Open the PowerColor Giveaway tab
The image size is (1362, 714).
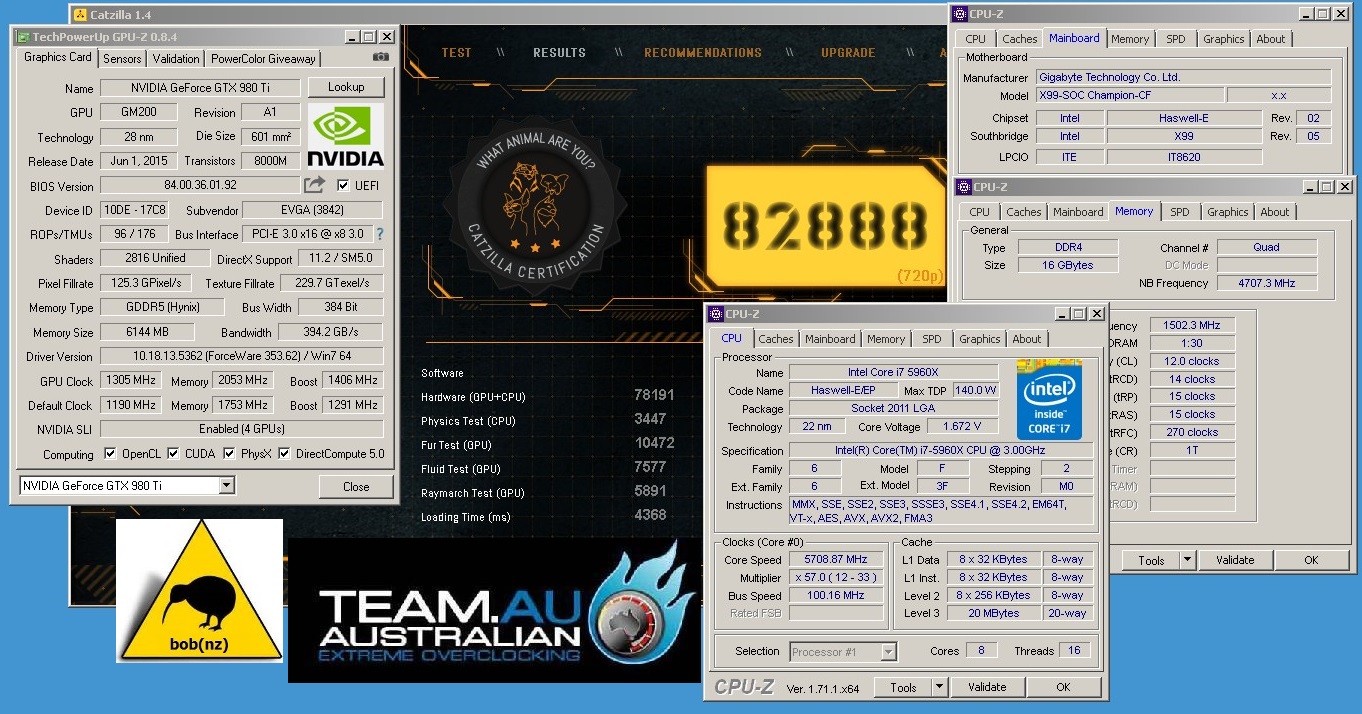click(x=263, y=59)
